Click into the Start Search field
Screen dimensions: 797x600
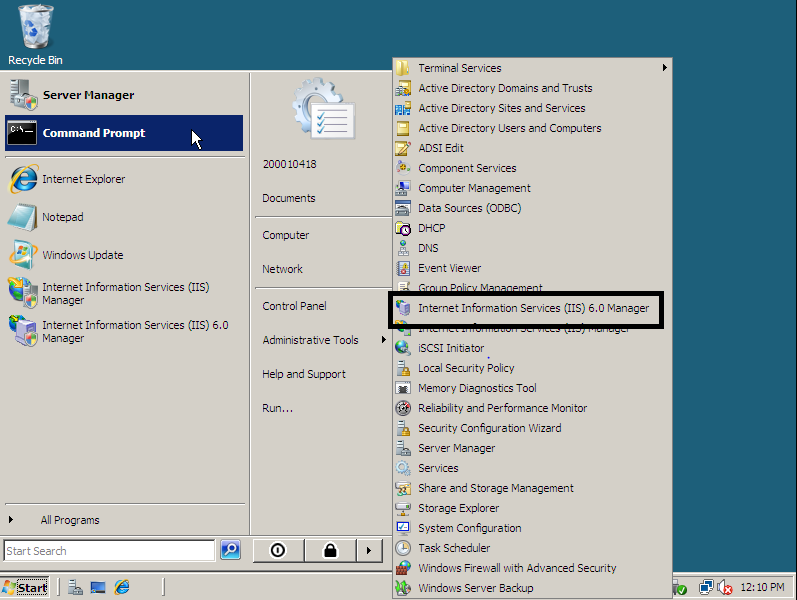tap(109, 551)
